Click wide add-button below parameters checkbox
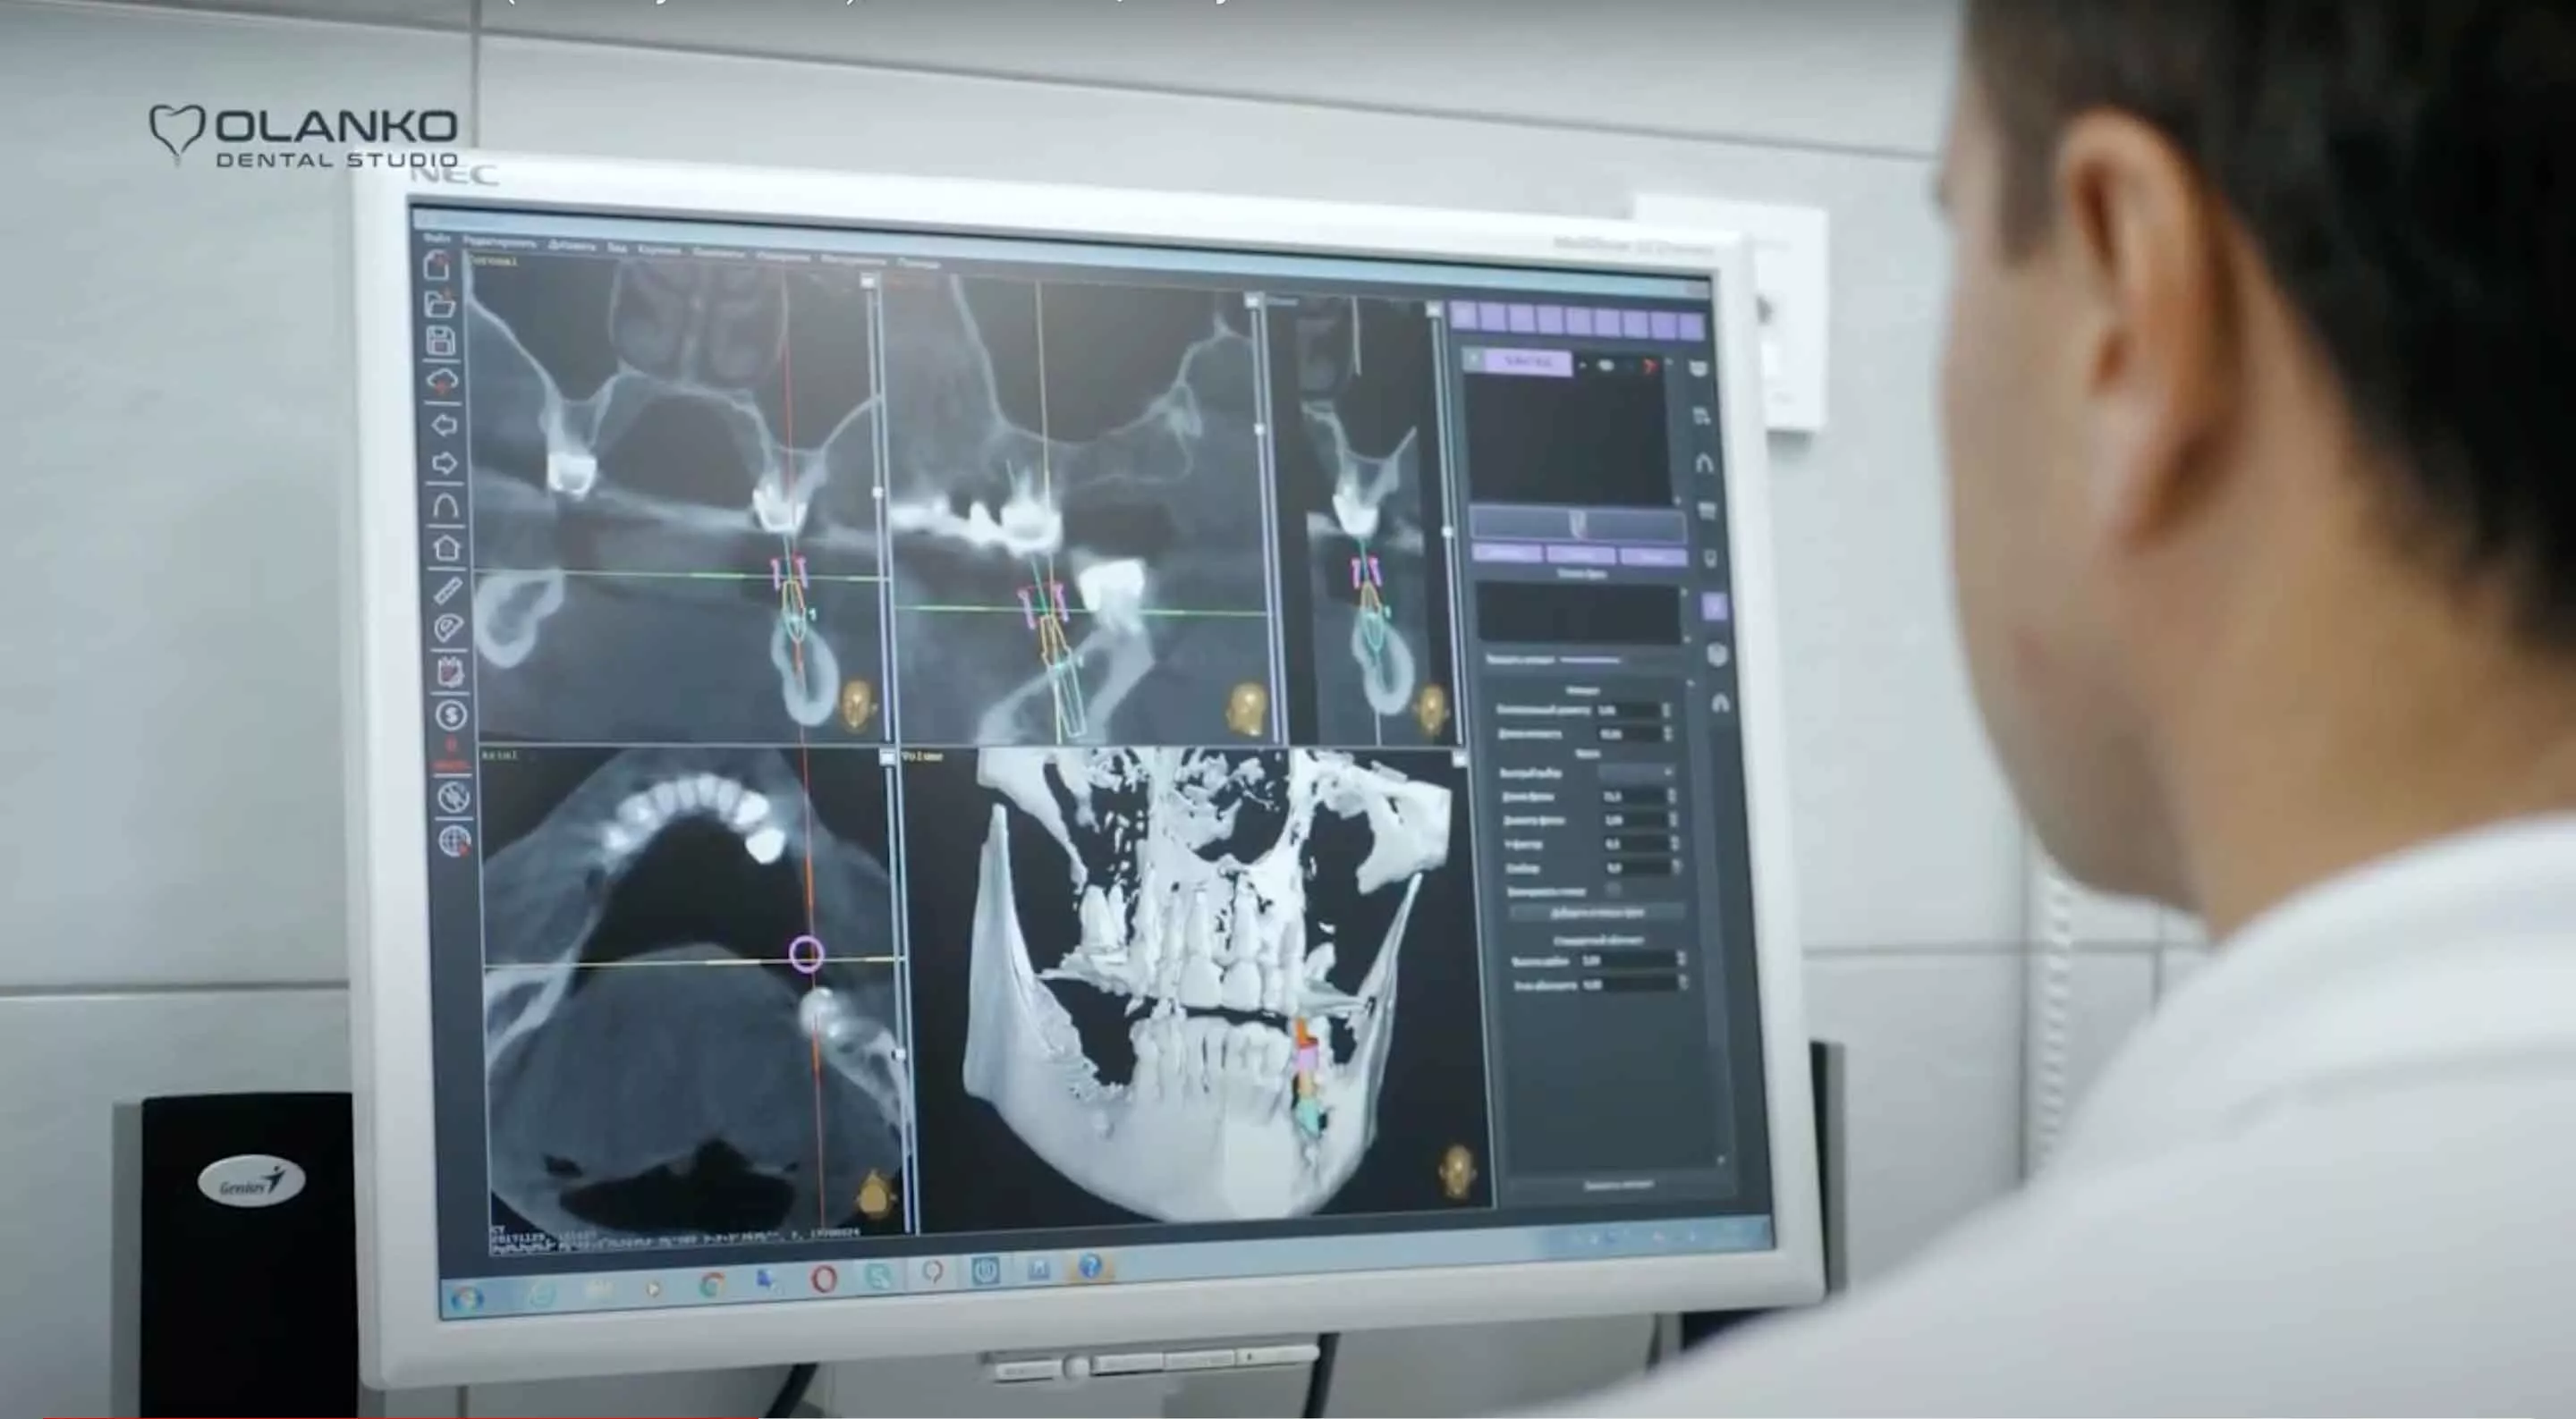 coord(1597,912)
